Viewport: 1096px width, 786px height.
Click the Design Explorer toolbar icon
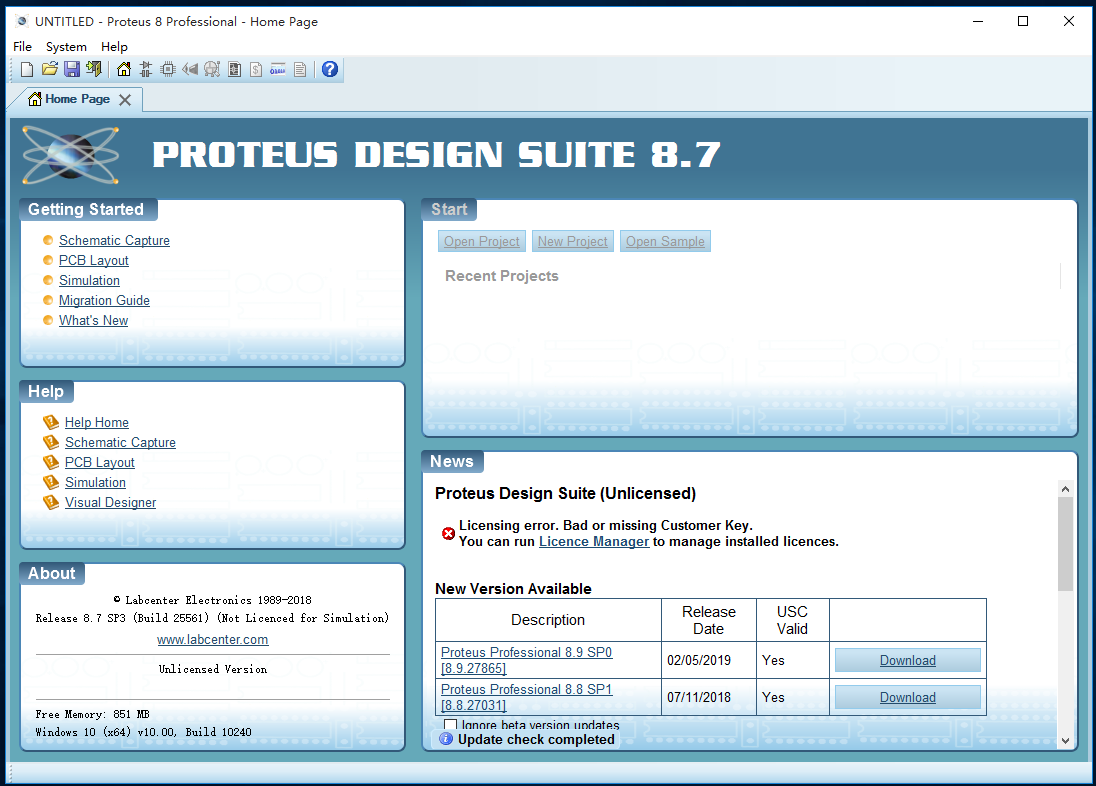pyautogui.click(x=235, y=69)
